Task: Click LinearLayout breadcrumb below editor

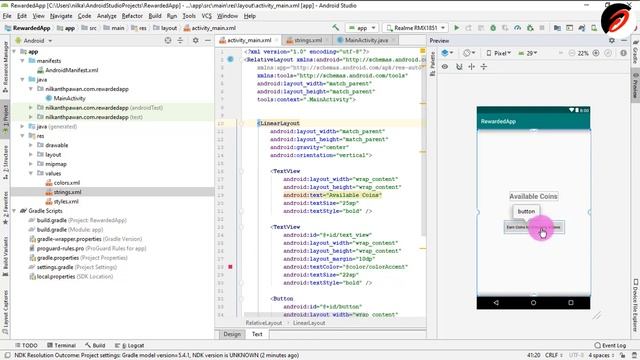Action: point(309,323)
